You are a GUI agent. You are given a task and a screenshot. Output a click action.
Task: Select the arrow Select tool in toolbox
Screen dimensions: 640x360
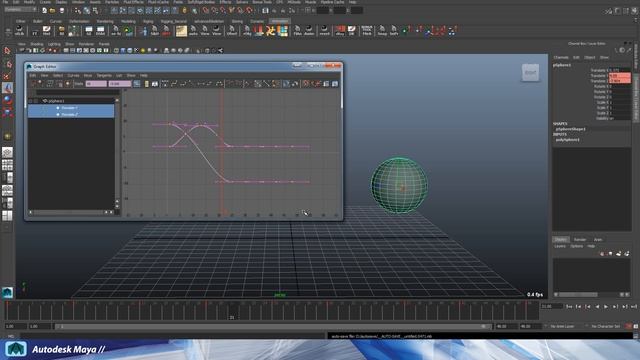click(x=7, y=51)
